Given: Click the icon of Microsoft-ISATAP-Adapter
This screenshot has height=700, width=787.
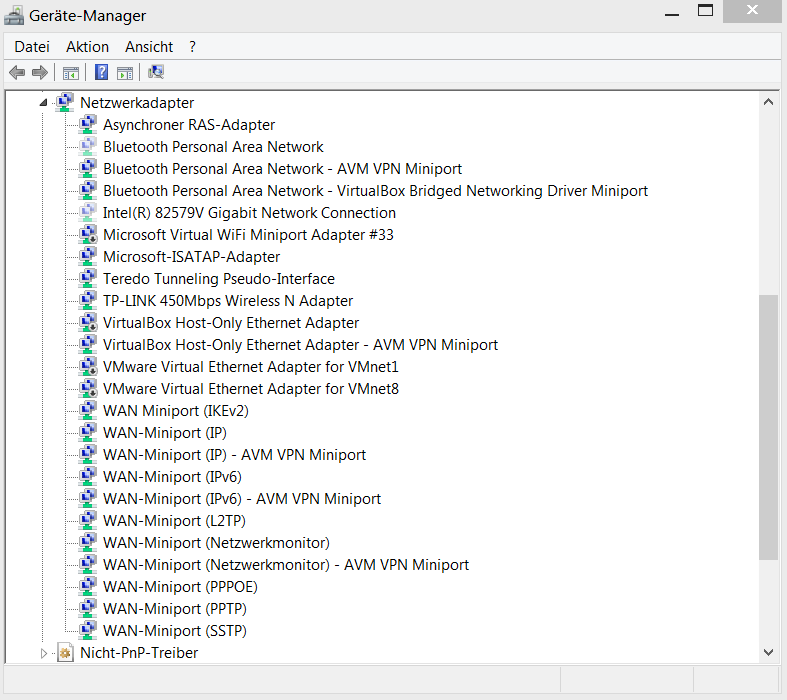Looking at the screenshot, I should click(x=88, y=256).
